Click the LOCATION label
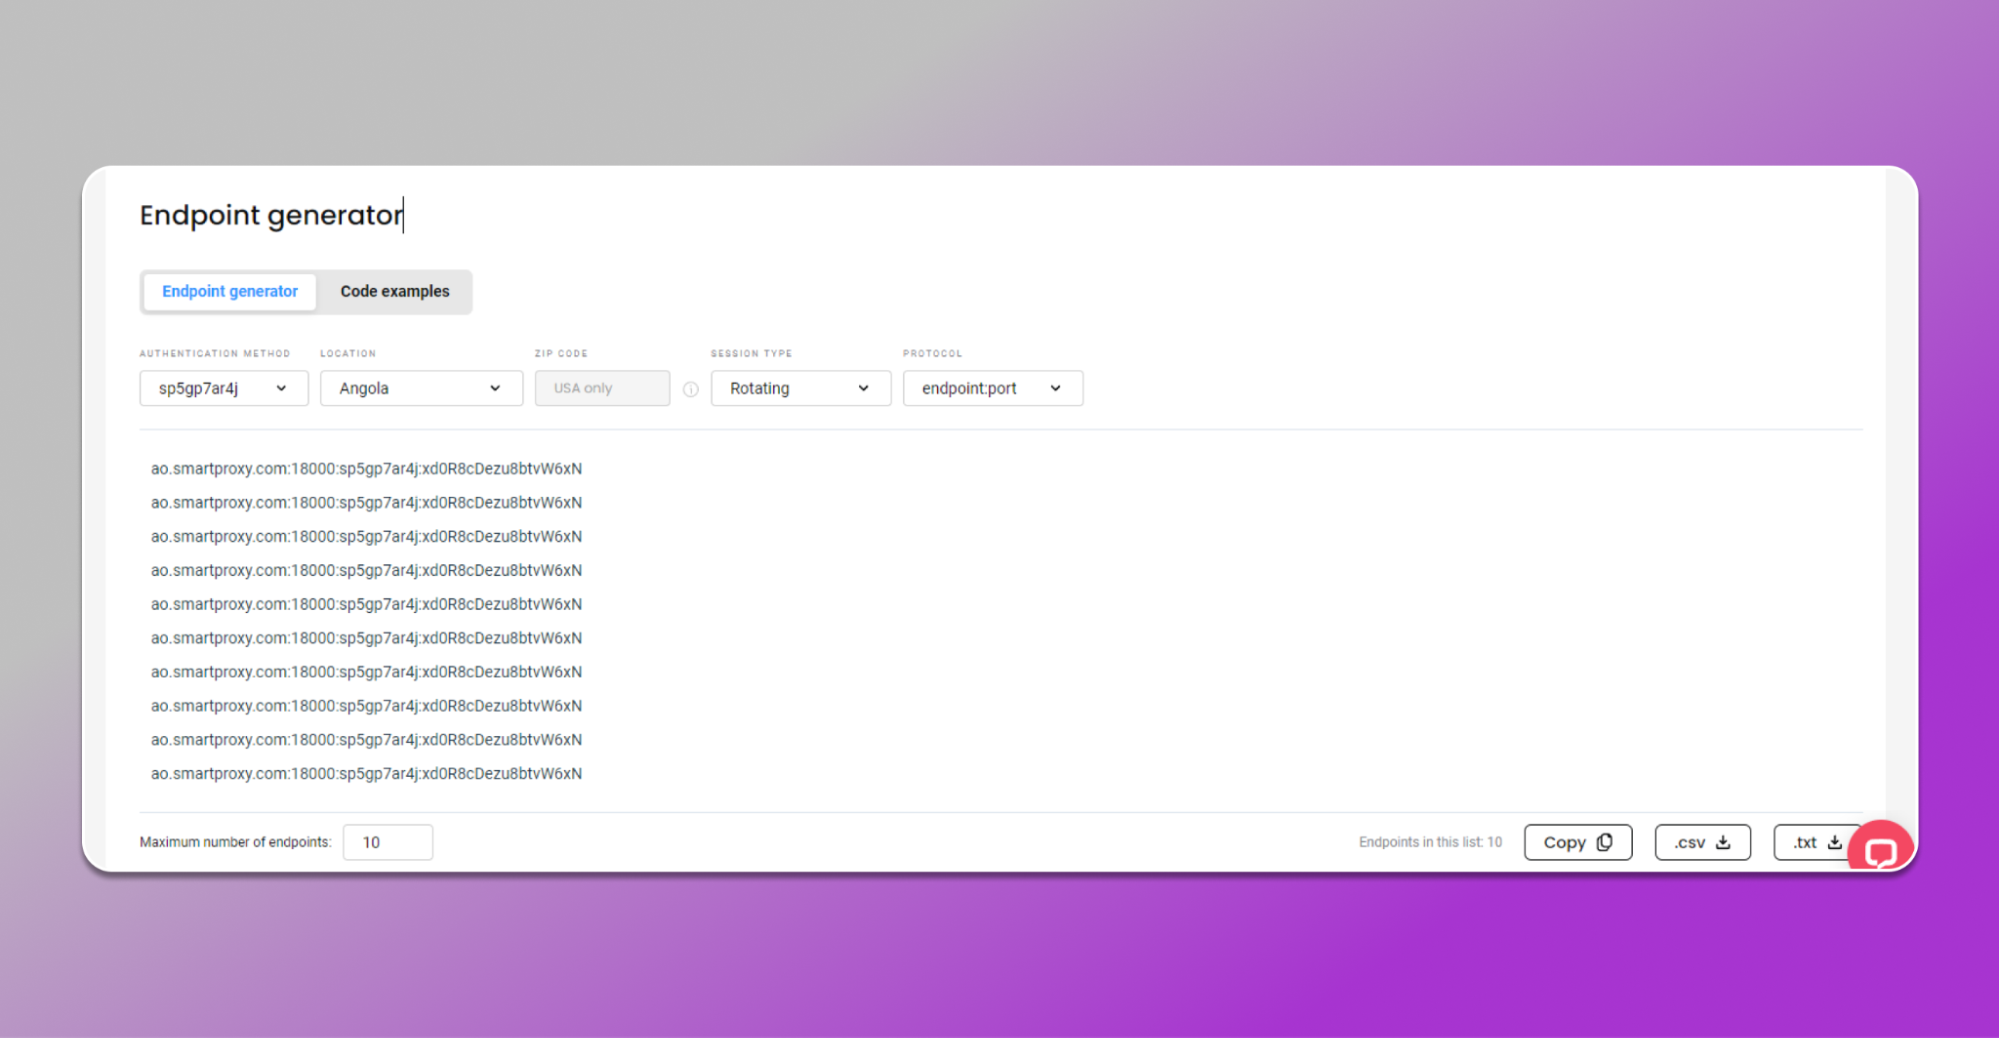Screen dimensions: 1999x1038 coord(348,353)
